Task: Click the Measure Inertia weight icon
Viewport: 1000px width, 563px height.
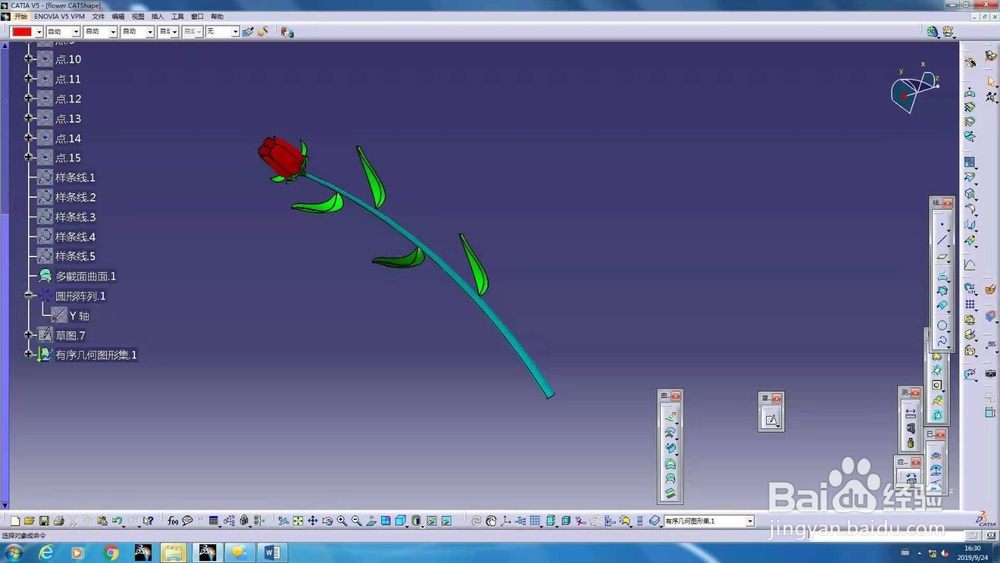Action: 910,442
